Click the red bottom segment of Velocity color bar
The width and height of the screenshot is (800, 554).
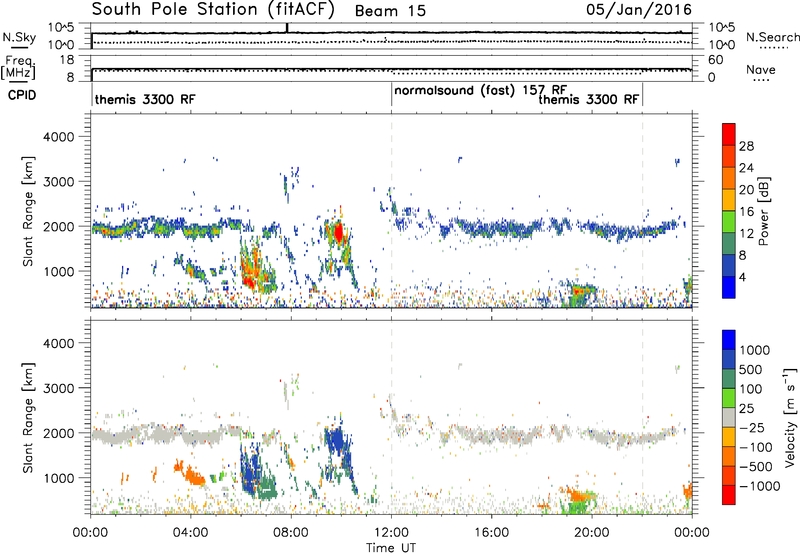pos(729,495)
